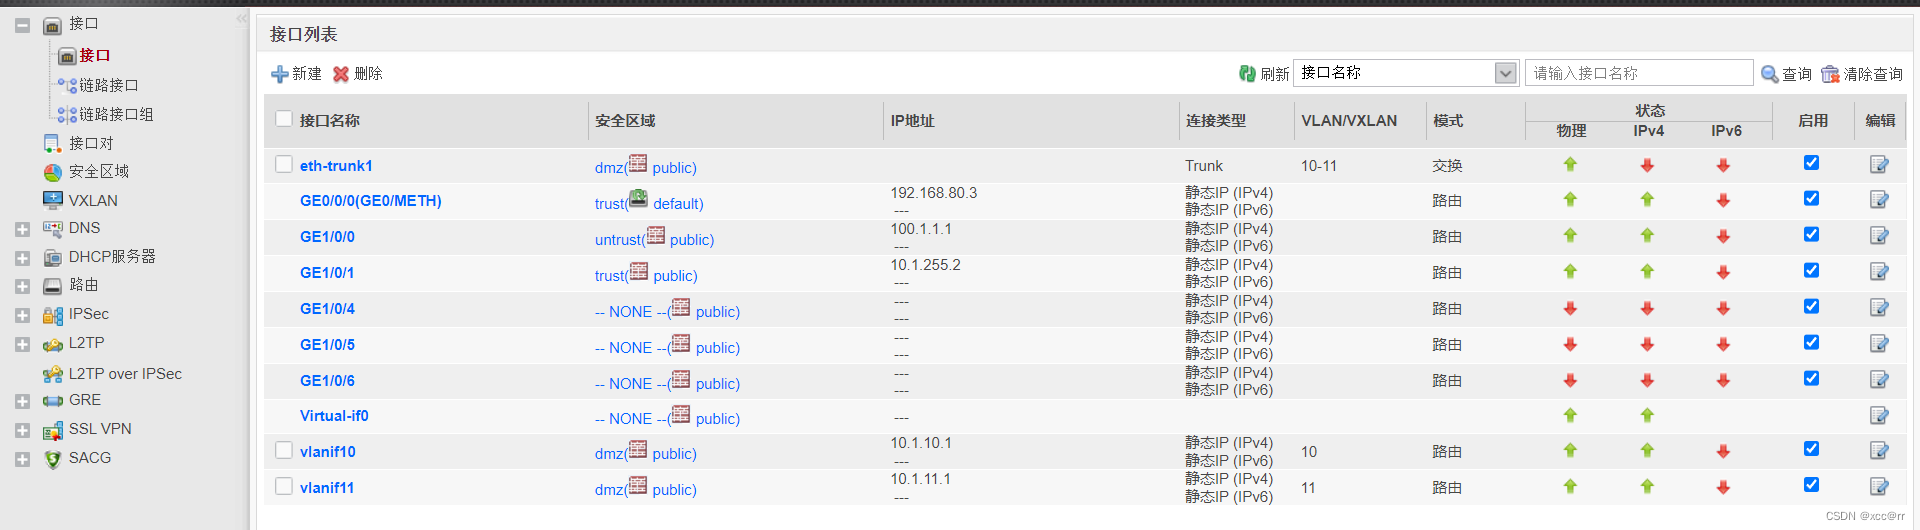This screenshot has width=1920, height=530.
Task: Open the eth-trunk1 interface link
Action: [x=336, y=166]
